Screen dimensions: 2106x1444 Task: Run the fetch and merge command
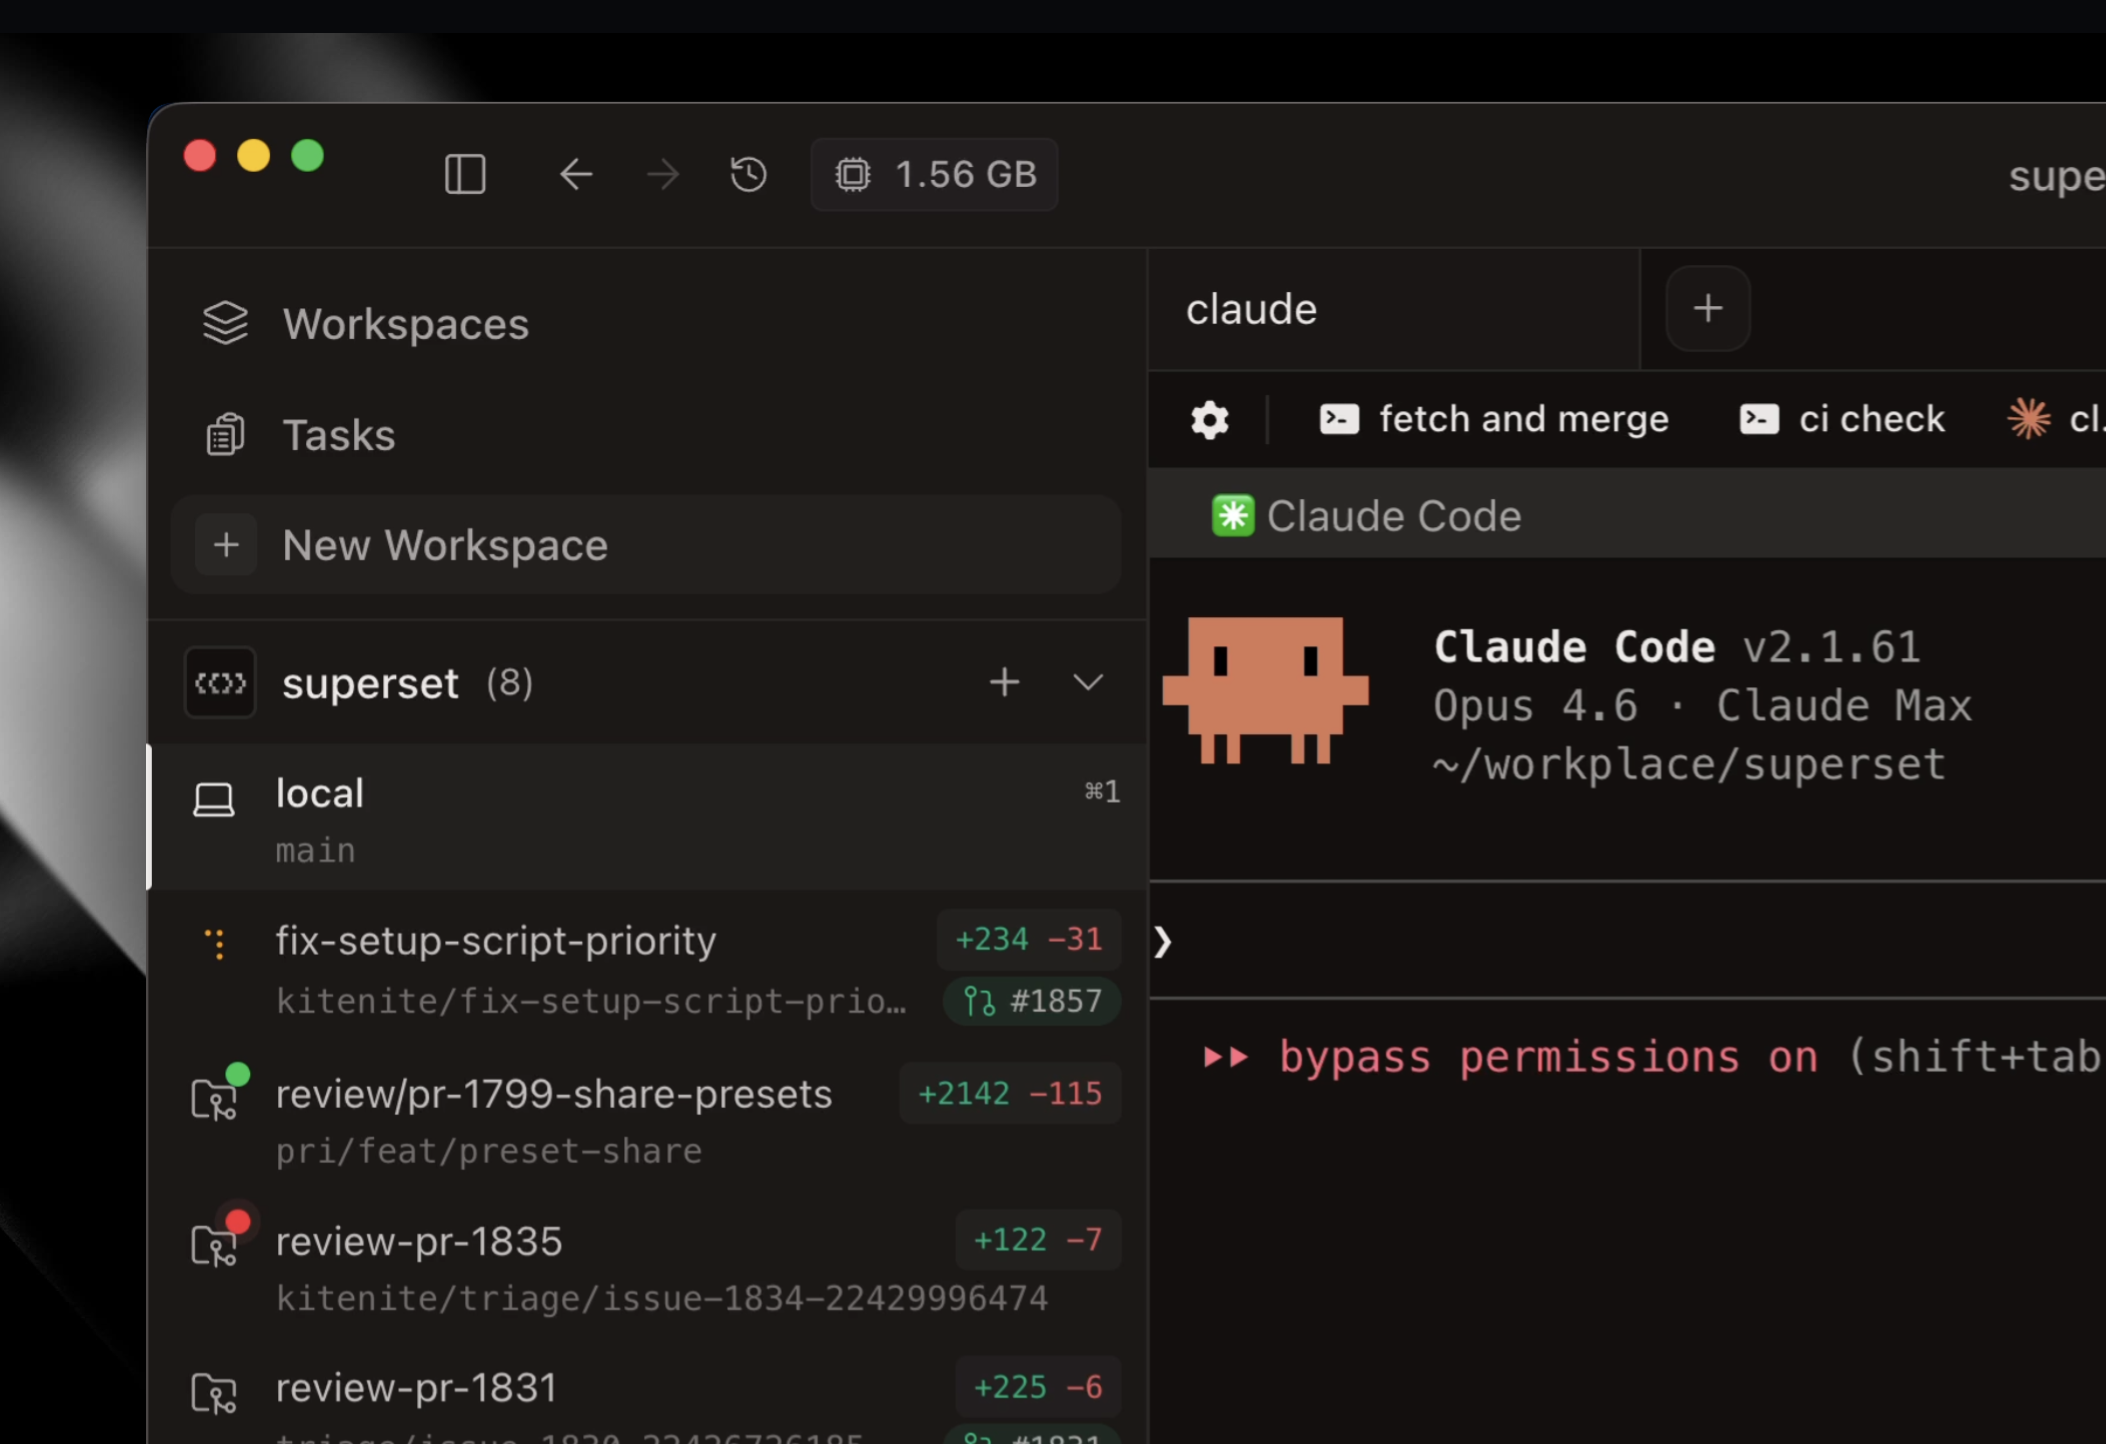(1521, 419)
